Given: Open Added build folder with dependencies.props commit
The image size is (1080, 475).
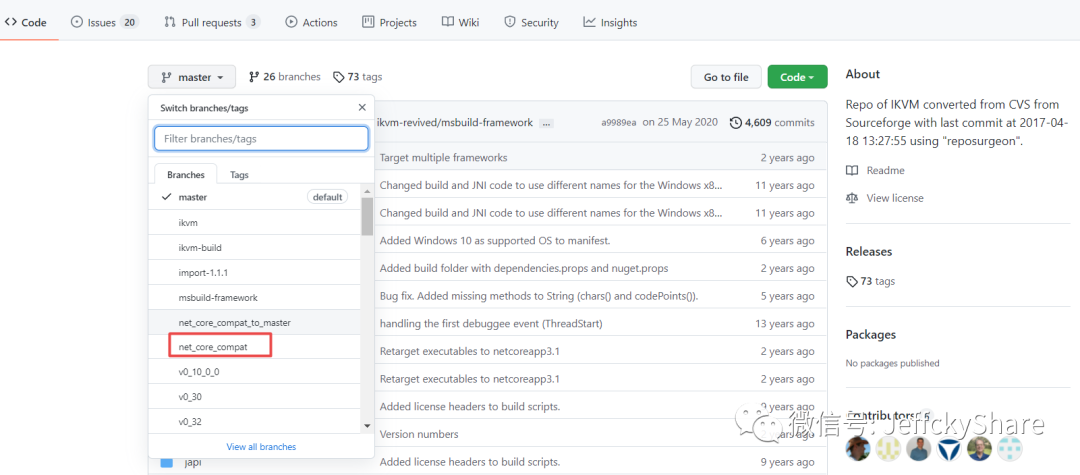Looking at the screenshot, I should (x=523, y=268).
